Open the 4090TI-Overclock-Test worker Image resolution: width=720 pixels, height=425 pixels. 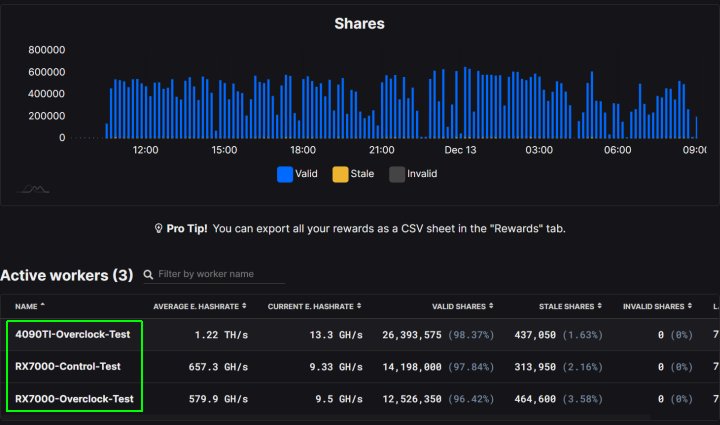tap(74, 335)
